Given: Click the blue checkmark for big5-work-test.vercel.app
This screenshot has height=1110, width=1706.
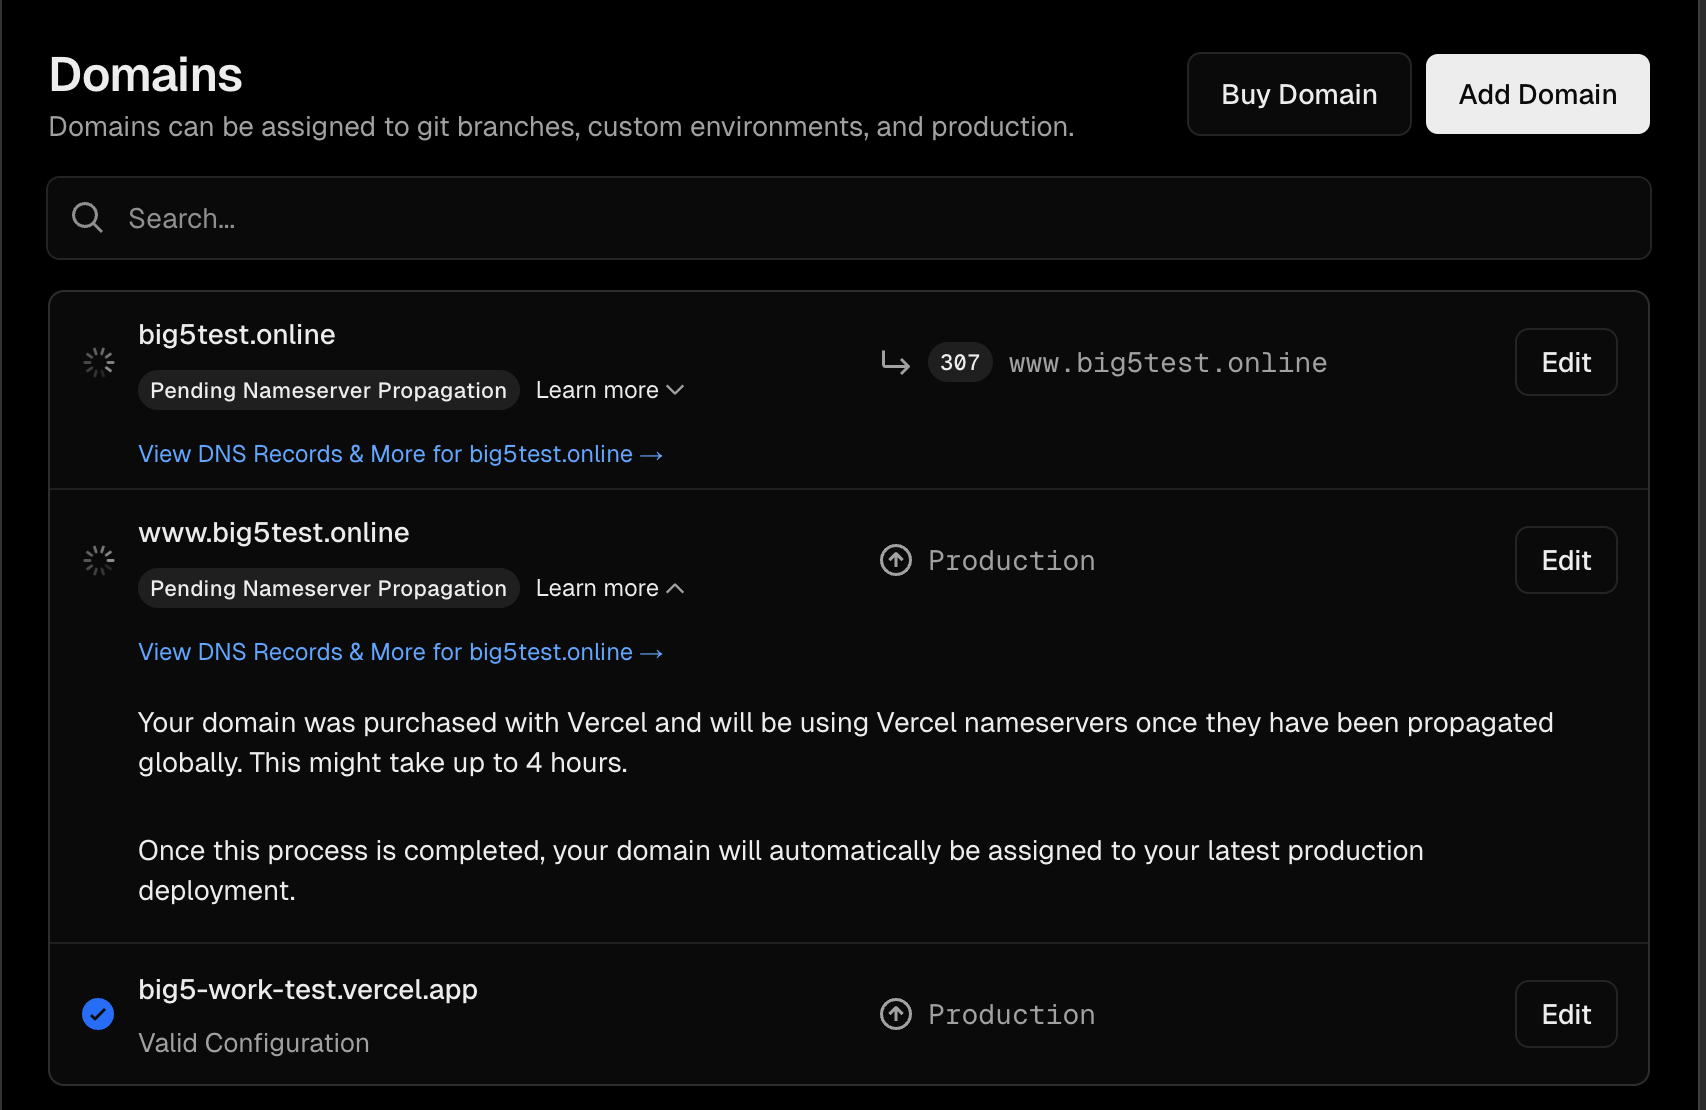Looking at the screenshot, I should point(98,1014).
